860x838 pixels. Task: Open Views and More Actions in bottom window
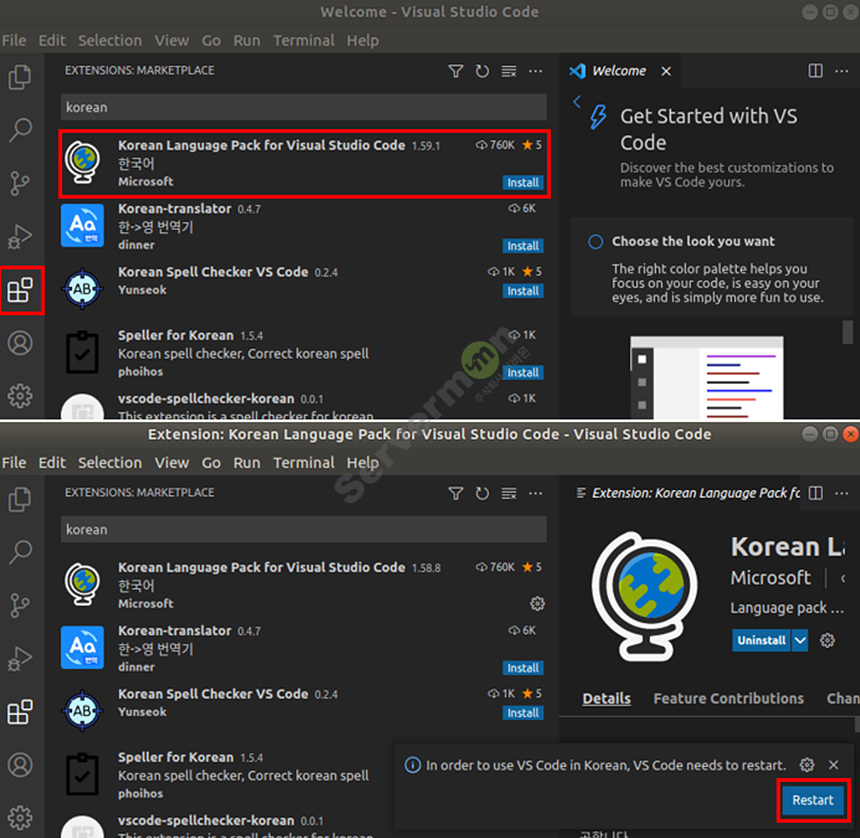click(535, 493)
